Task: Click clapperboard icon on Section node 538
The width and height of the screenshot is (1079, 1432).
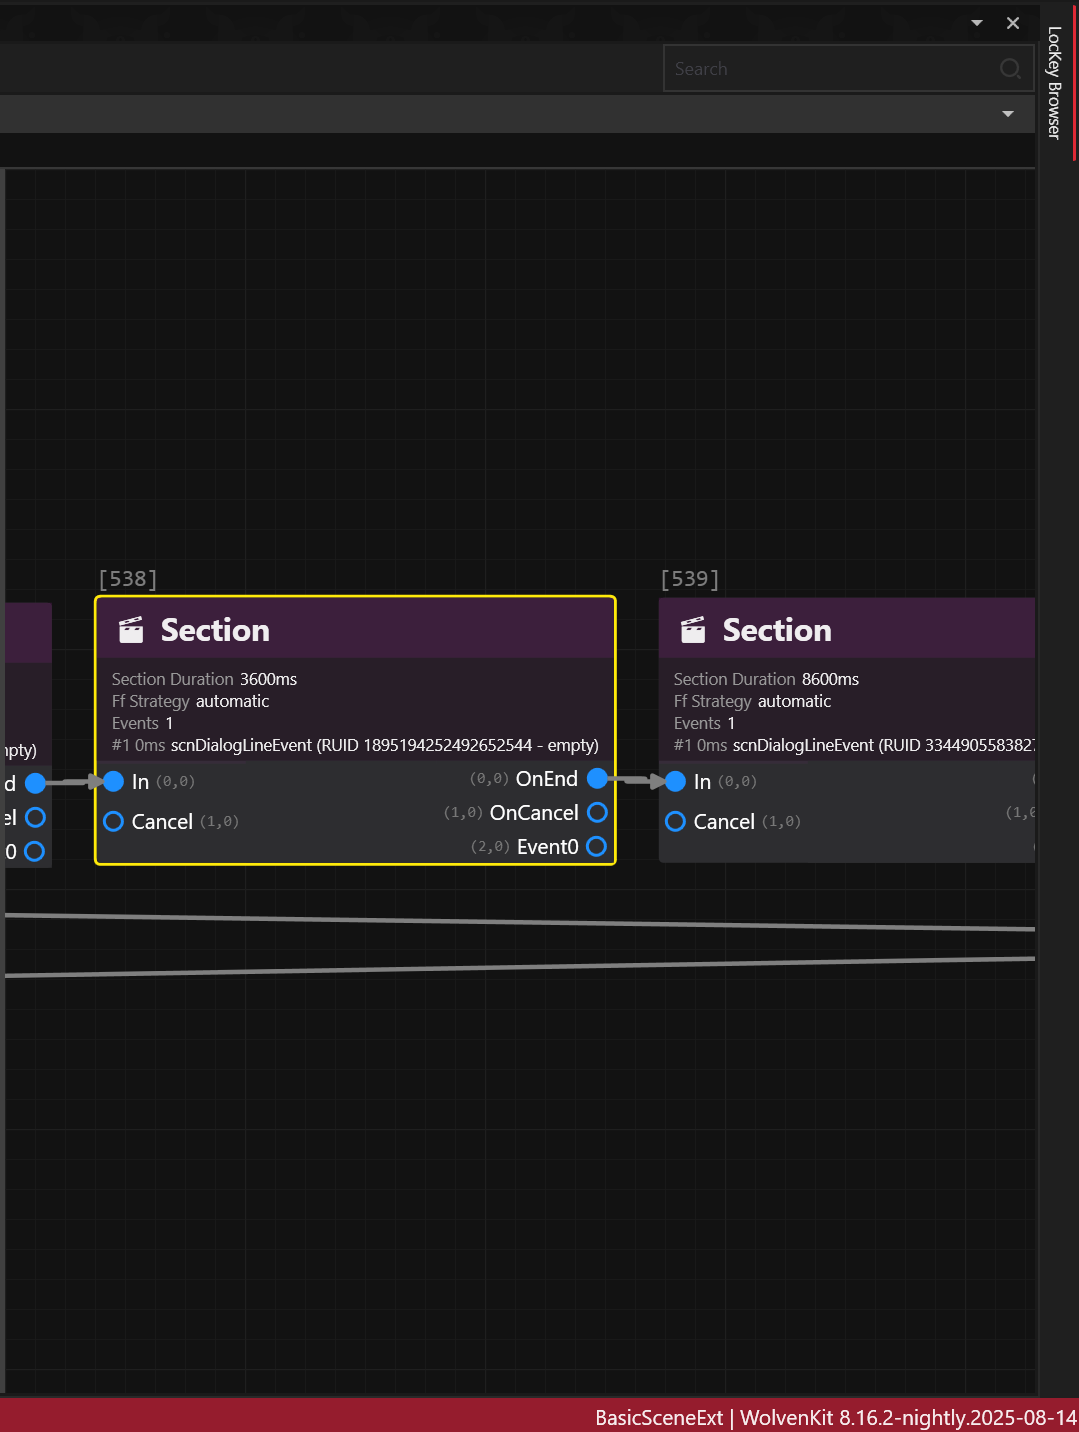Action: pos(131,630)
